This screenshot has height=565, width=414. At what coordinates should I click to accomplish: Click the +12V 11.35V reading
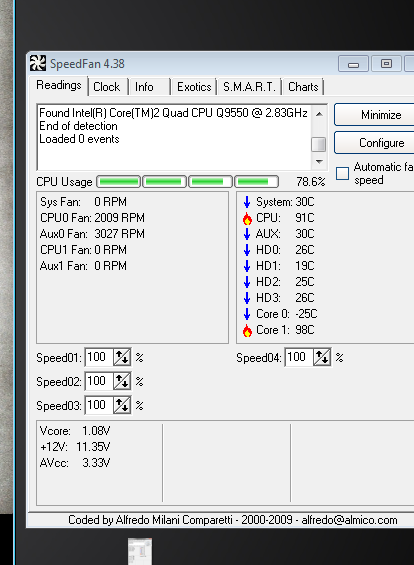click(75, 447)
